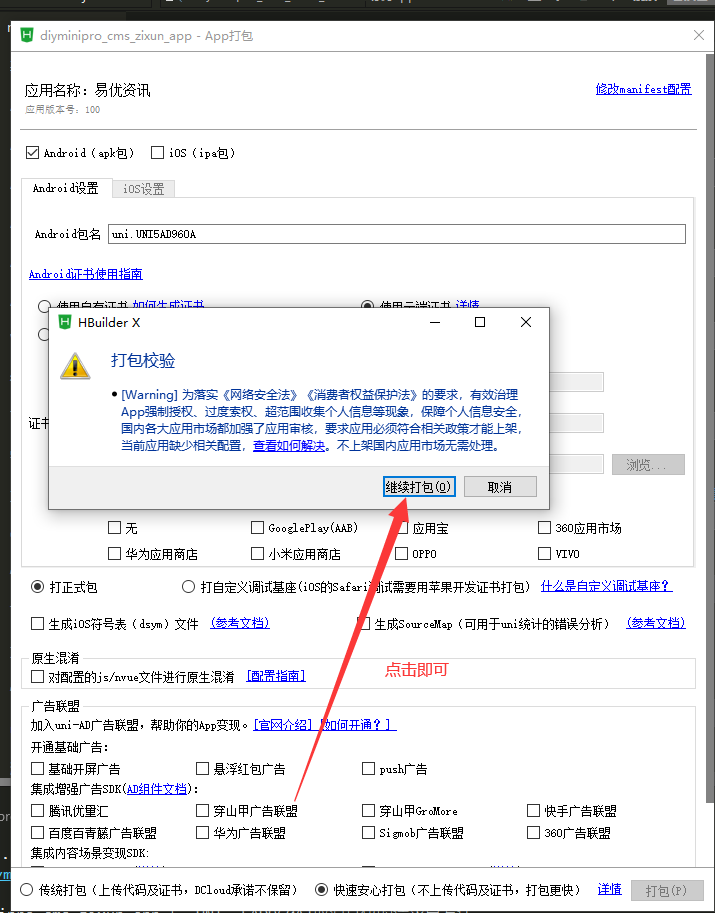
Task: Click the 继续打包(C) button
Action: pos(419,487)
